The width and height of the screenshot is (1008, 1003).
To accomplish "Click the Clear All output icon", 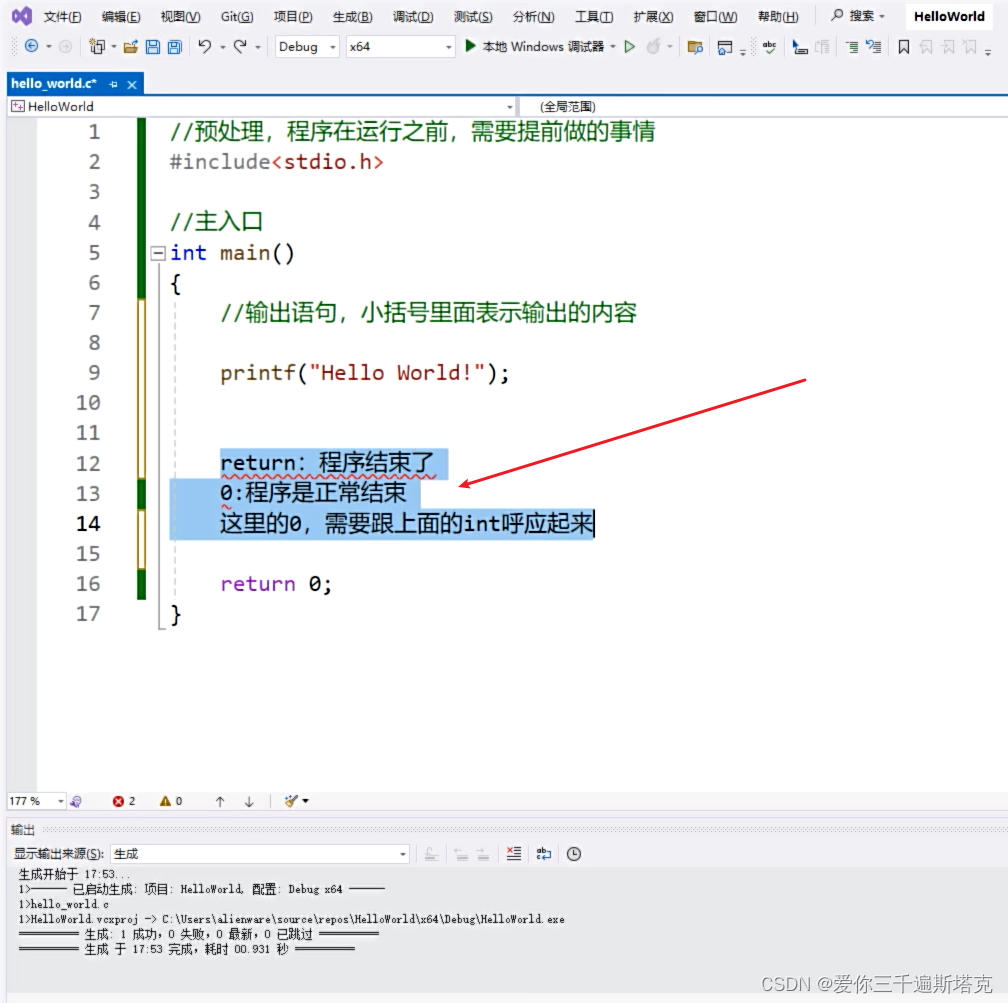I will (x=513, y=853).
